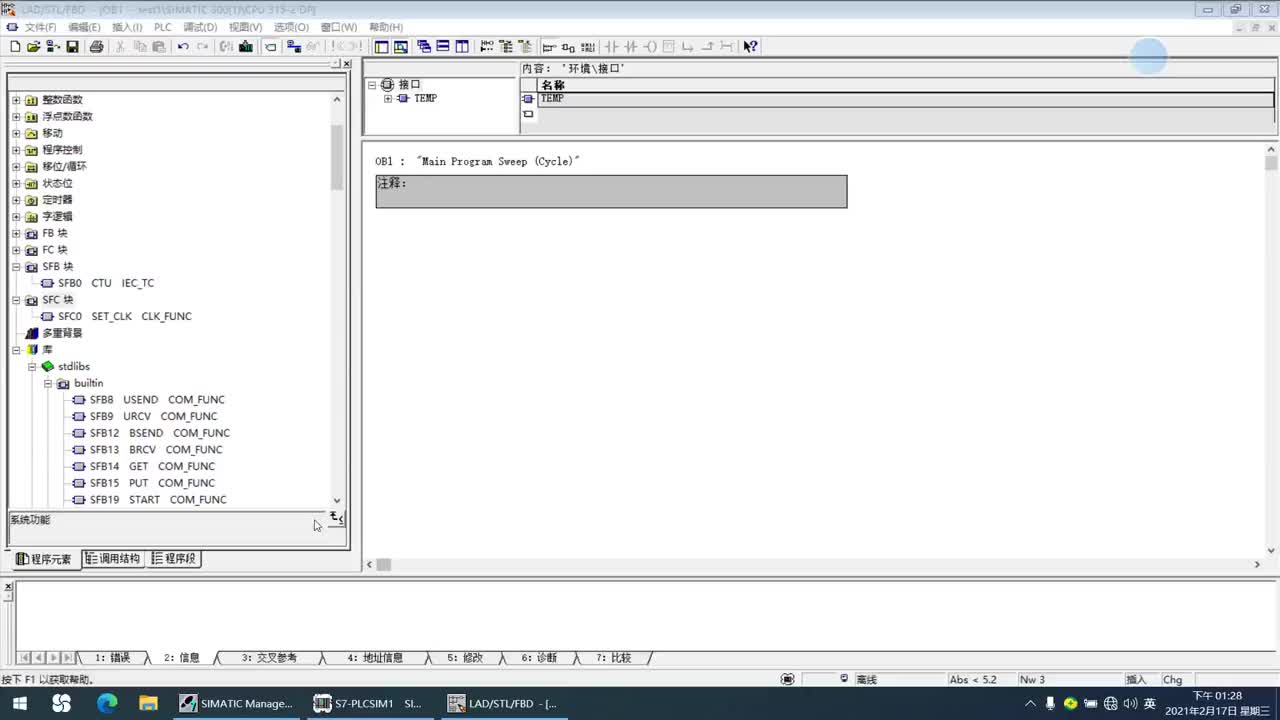Open the 选项(O) menu
Screen dimensions: 1280x720
click(291, 27)
